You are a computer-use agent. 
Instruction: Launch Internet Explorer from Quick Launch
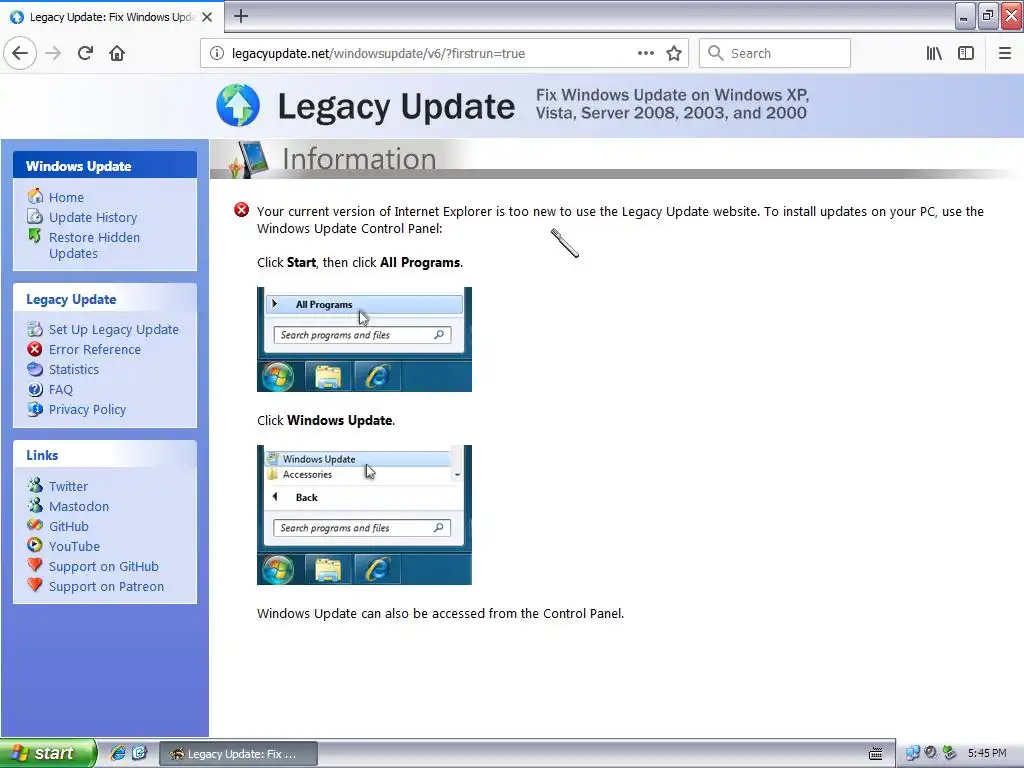118,753
